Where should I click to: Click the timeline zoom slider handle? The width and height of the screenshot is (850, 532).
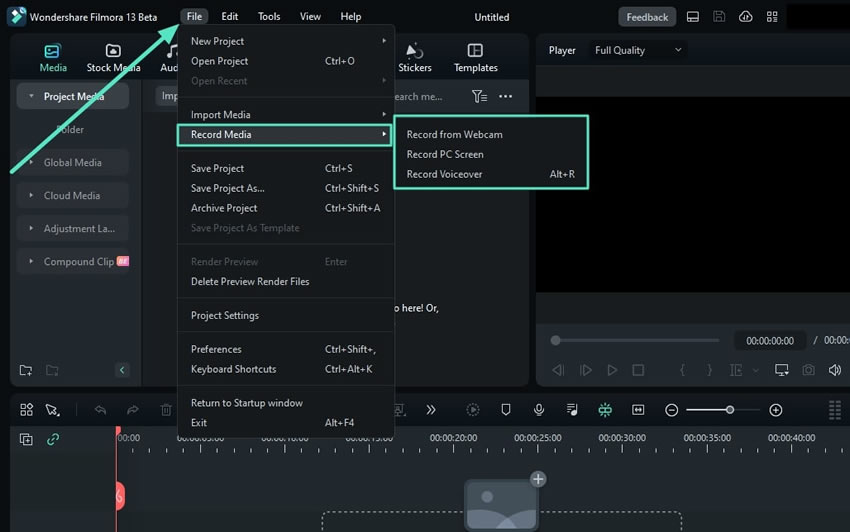(x=730, y=410)
